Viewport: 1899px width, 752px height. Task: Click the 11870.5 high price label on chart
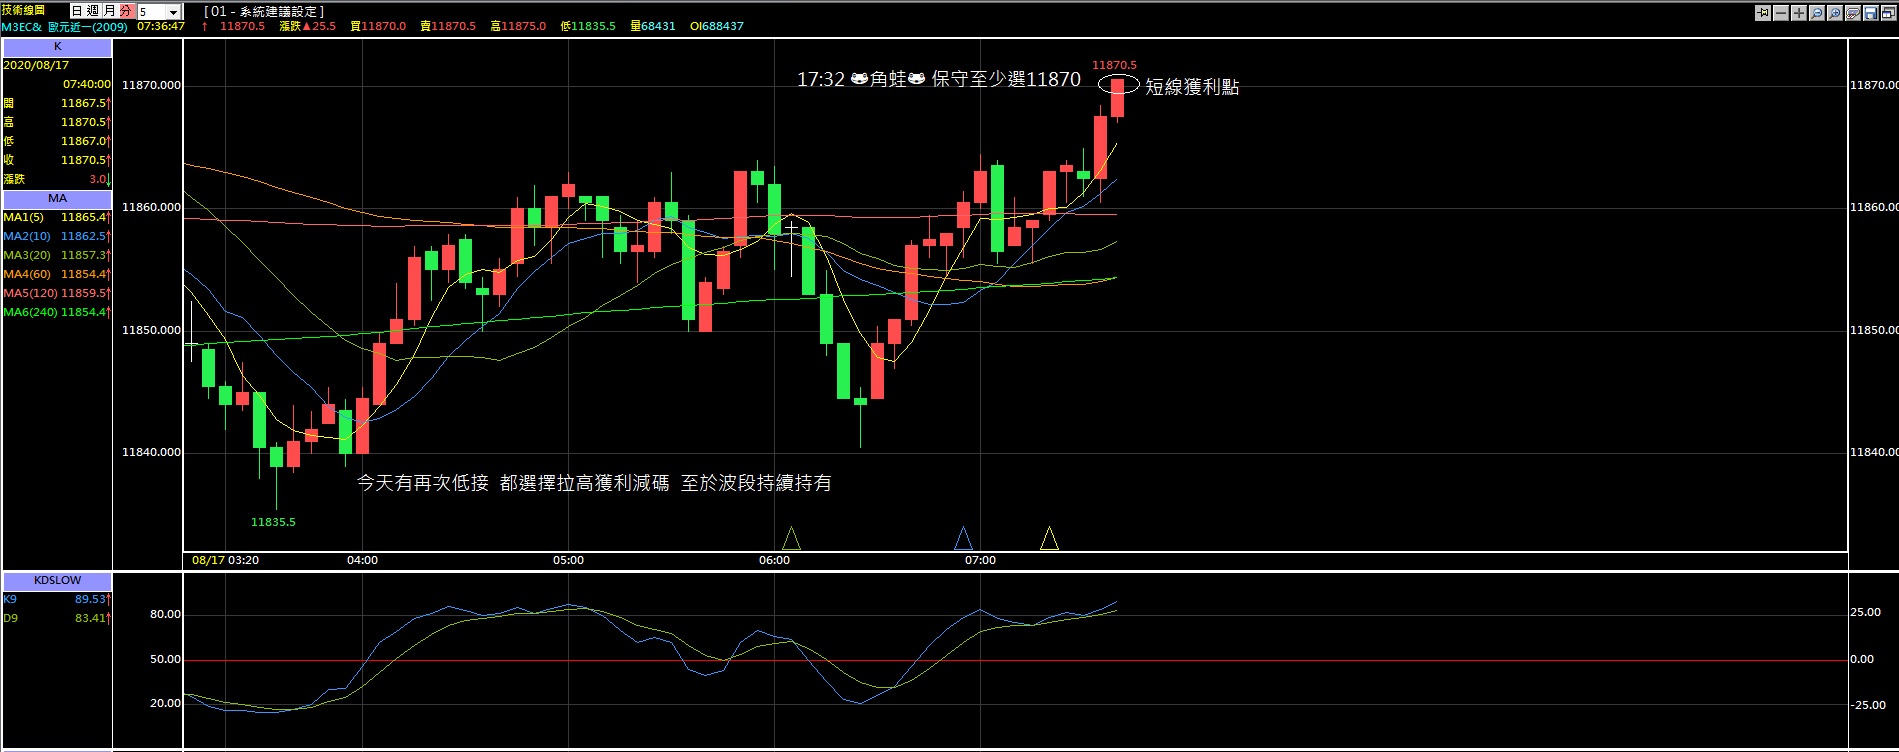(x=1114, y=65)
